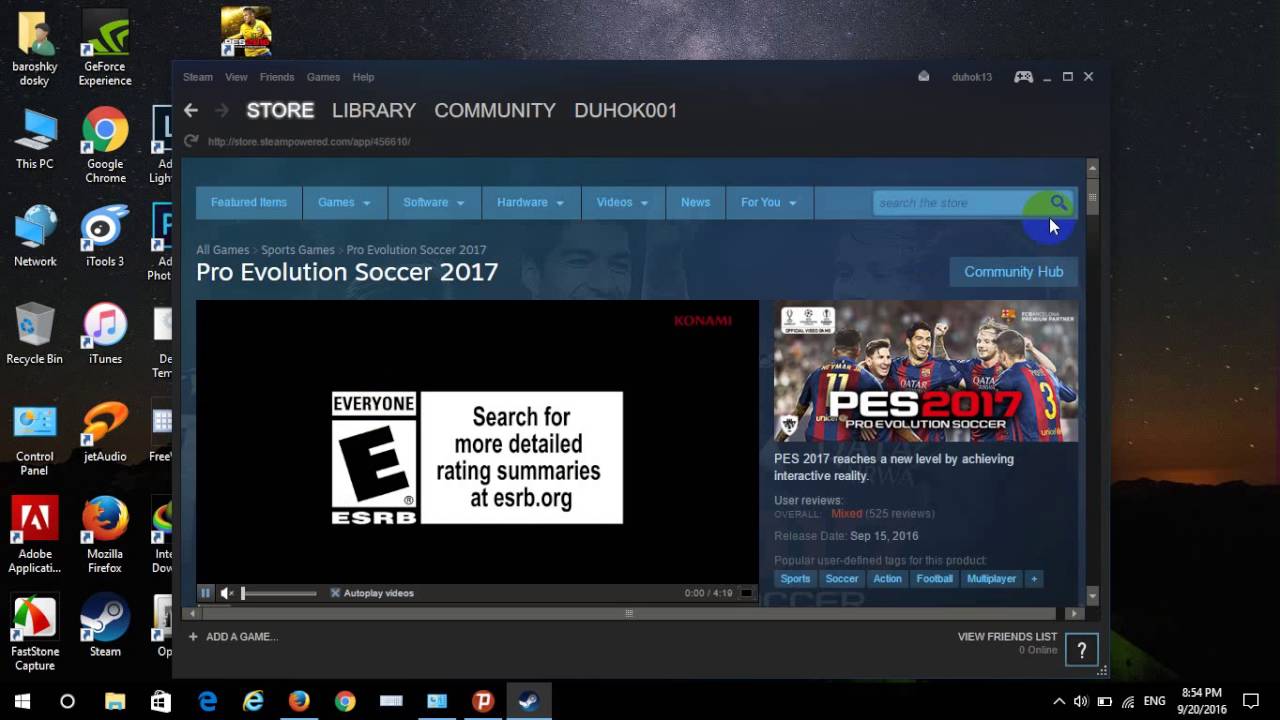1280x720 pixels.
Task: Mute the trailer with speaker icon
Action: 227,593
